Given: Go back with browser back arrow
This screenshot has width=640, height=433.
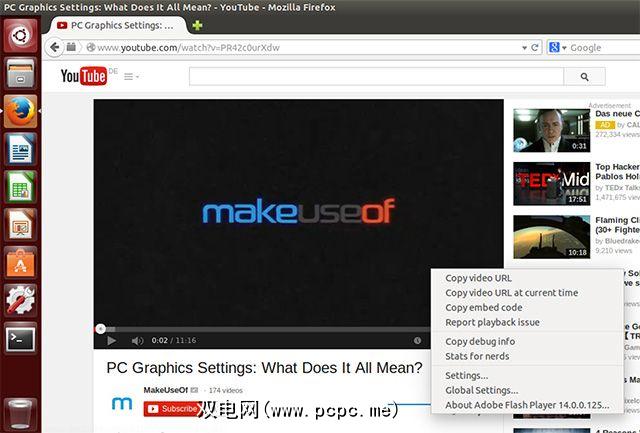Looking at the screenshot, I should tap(55, 47).
